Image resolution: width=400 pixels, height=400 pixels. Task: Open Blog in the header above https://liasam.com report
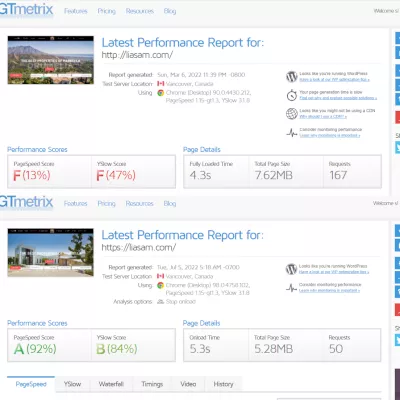170,203
